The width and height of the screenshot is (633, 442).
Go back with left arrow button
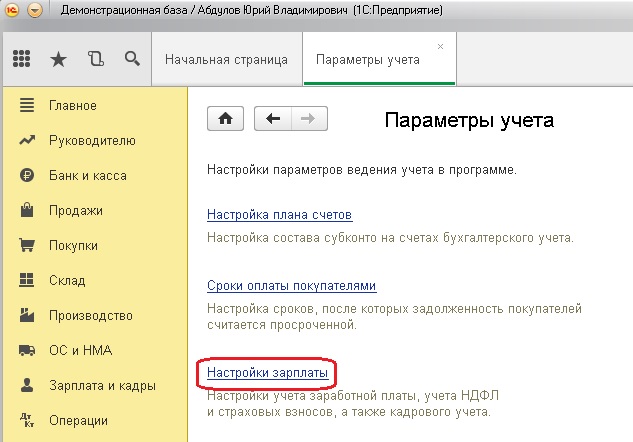click(272, 119)
